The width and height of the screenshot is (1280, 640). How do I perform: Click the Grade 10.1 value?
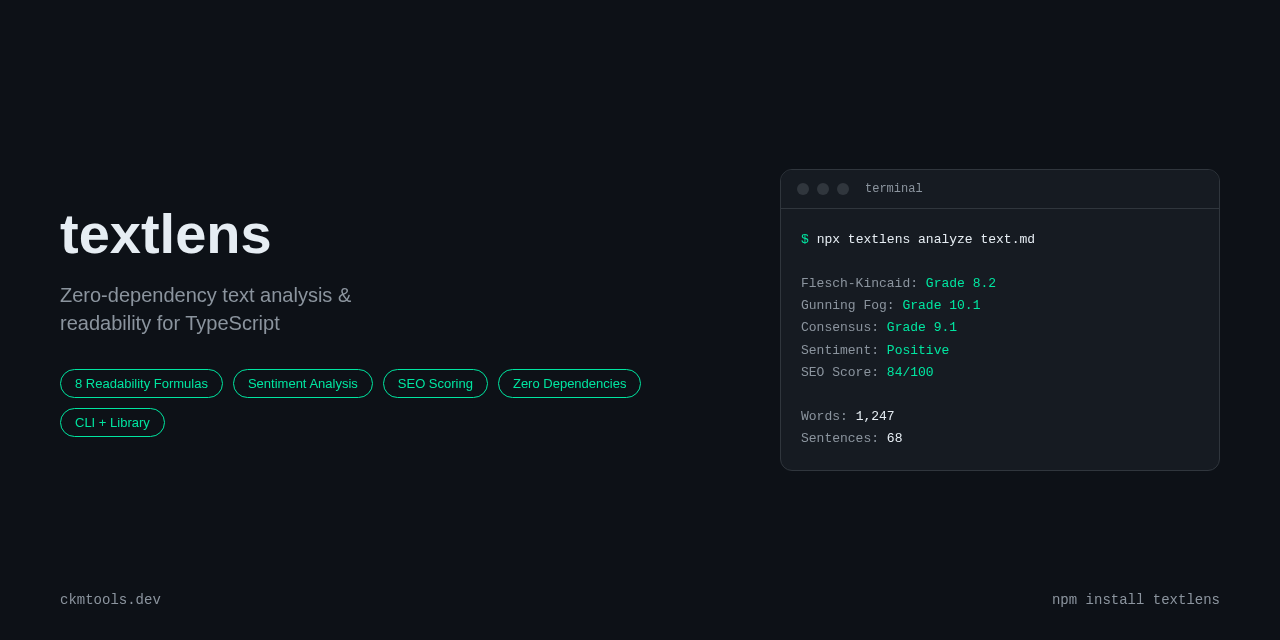coord(941,305)
